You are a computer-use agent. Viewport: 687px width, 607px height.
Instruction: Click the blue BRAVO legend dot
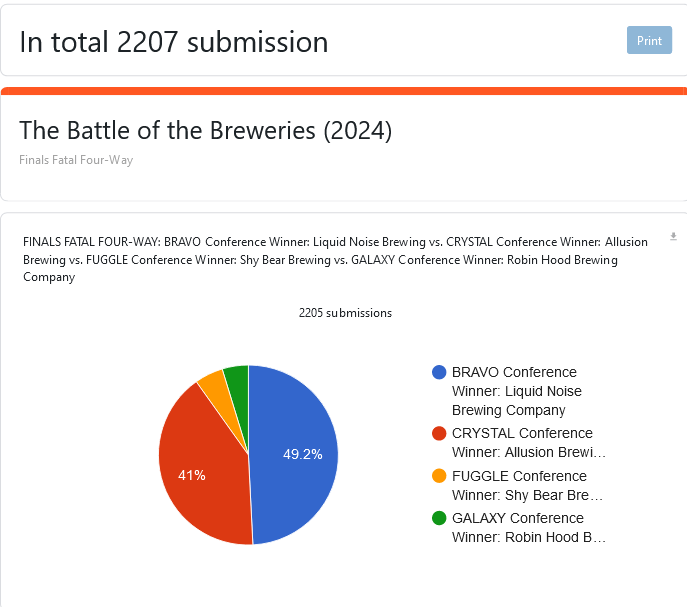439,372
